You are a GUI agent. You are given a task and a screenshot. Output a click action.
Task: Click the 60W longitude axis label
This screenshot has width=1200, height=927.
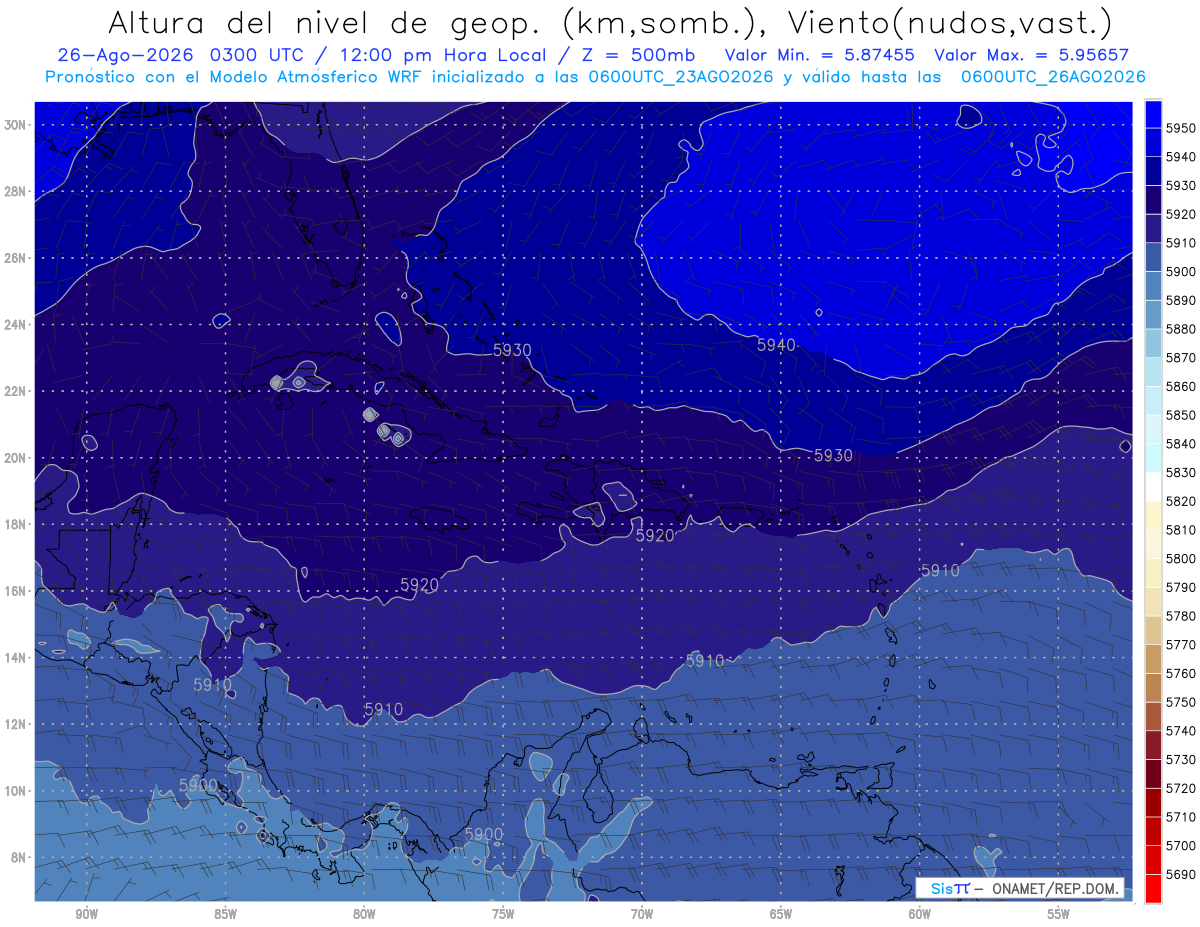920,914
